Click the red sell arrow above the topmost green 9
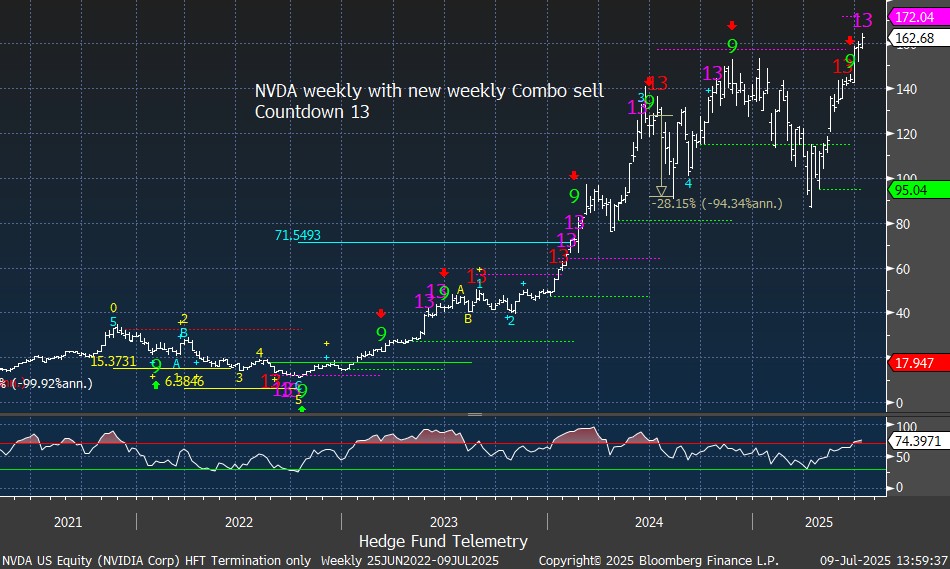The height and width of the screenshot is (569, 950). click(732, 25)
